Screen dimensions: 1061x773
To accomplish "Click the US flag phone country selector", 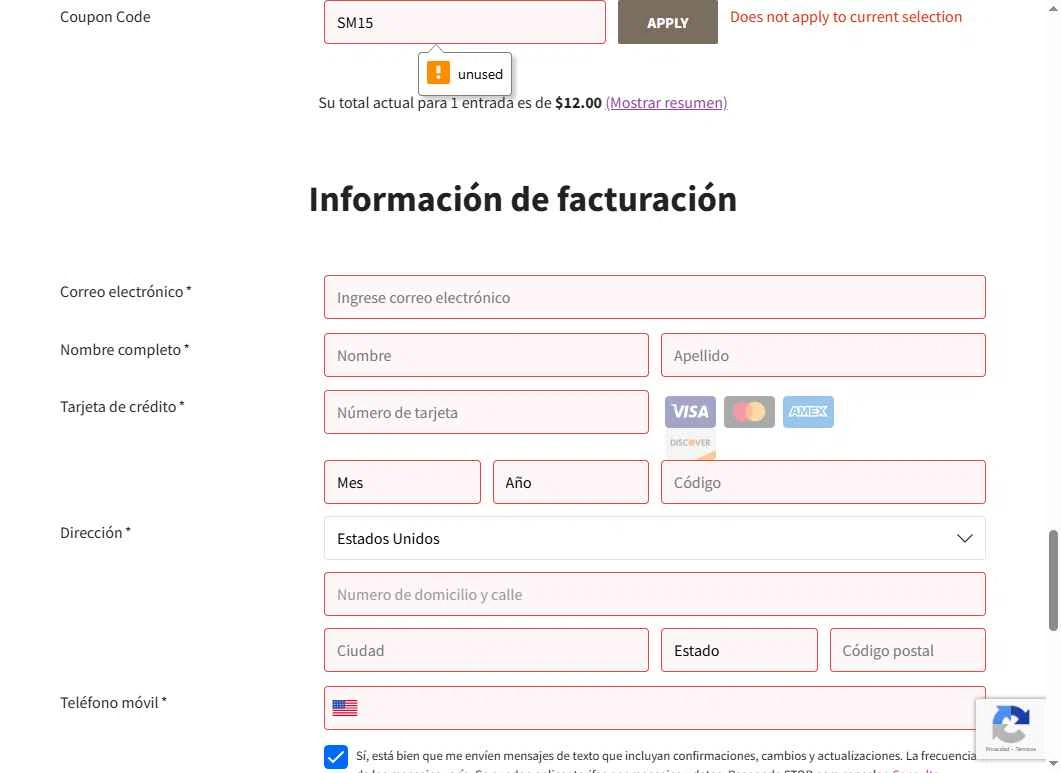I will [344, 707].
